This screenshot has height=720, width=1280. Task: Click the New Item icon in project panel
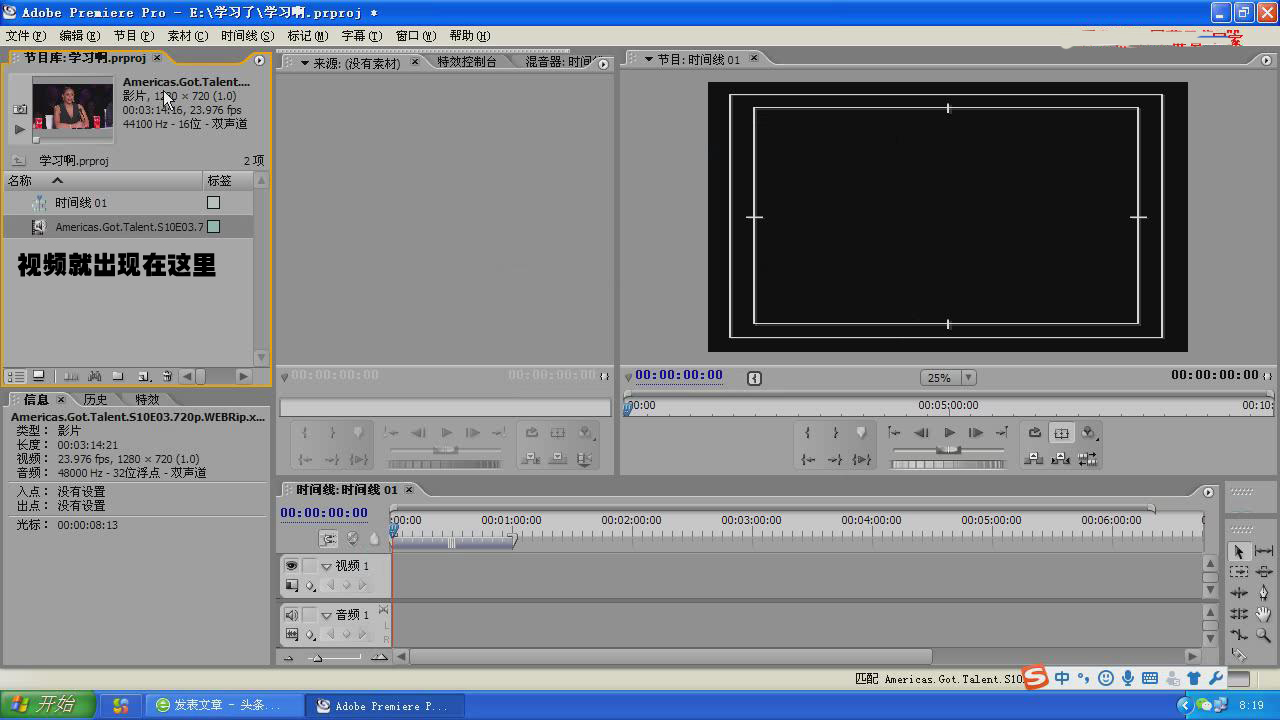[x=144, y=377]
